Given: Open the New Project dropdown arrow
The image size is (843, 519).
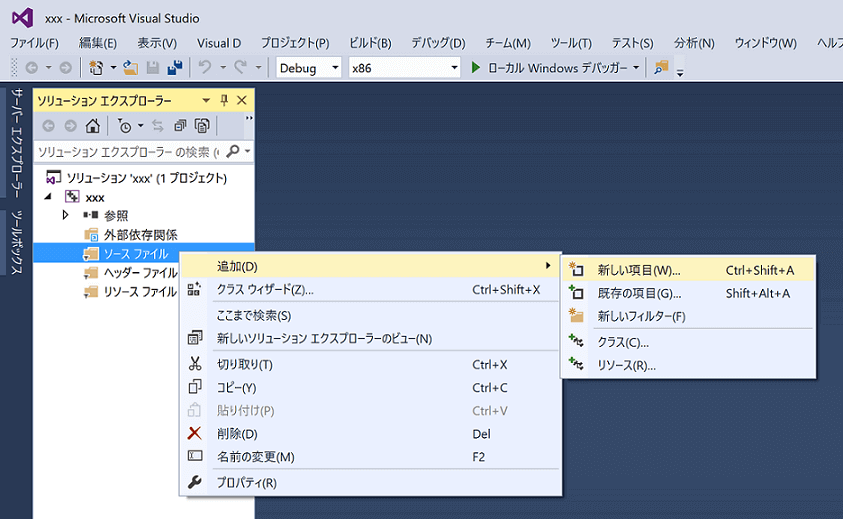Looking at the screenshot, I should coord(113,68).
